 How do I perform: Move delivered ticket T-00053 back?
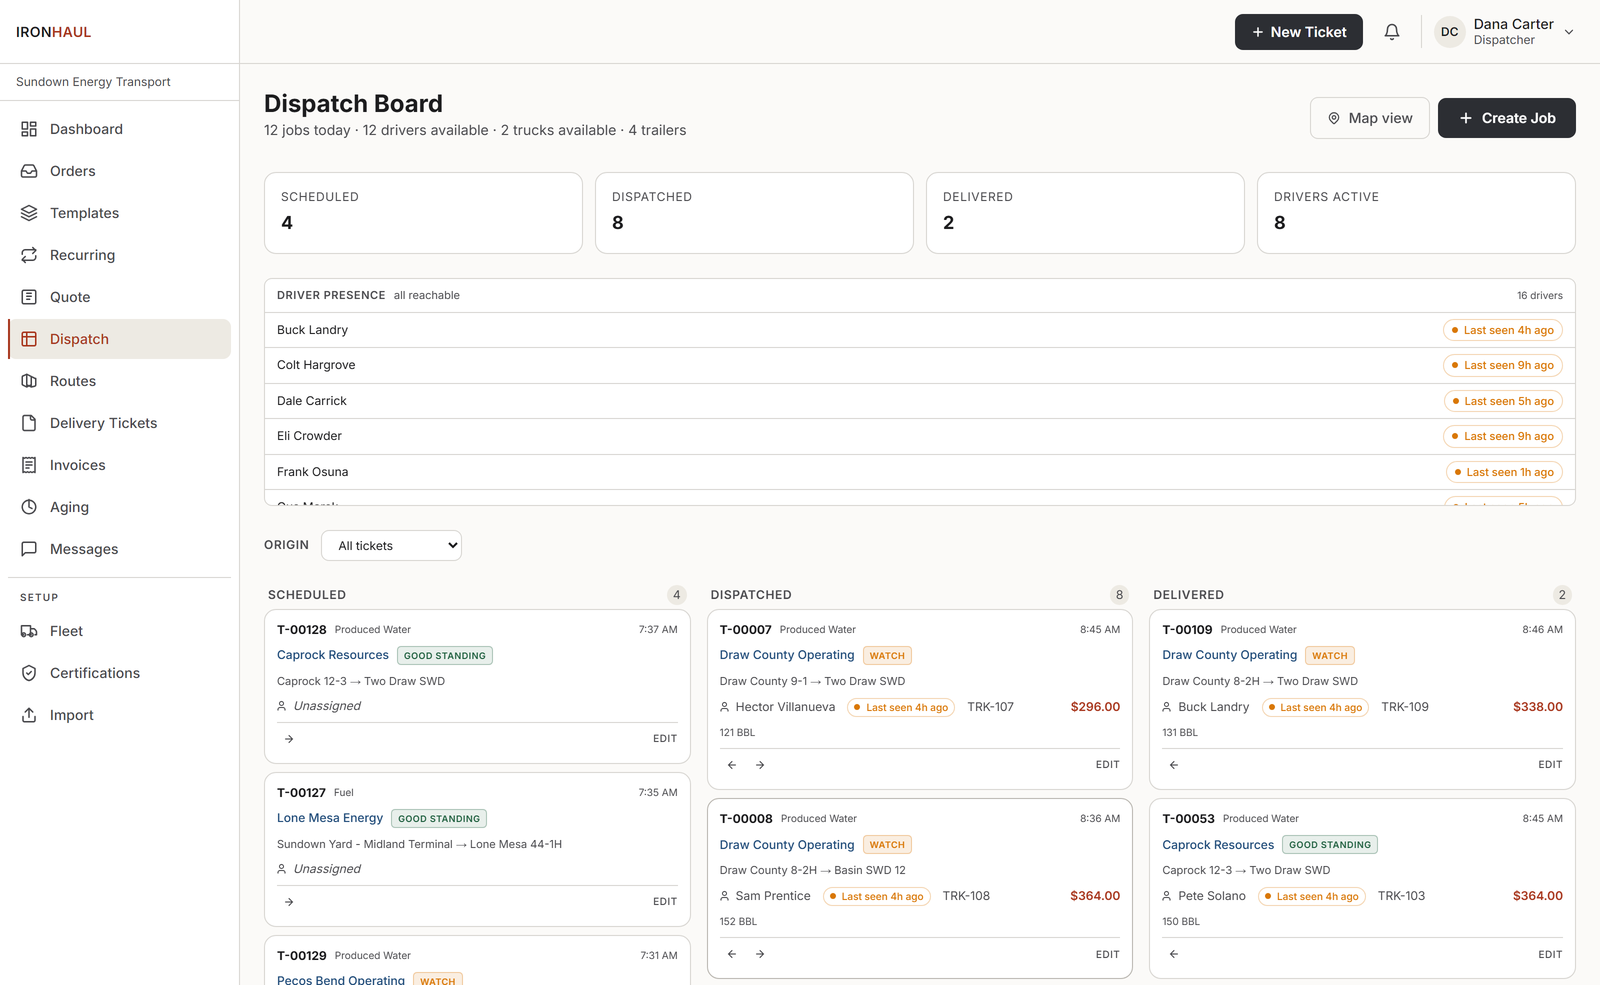pyautogui.click(x=1174, y=954)
